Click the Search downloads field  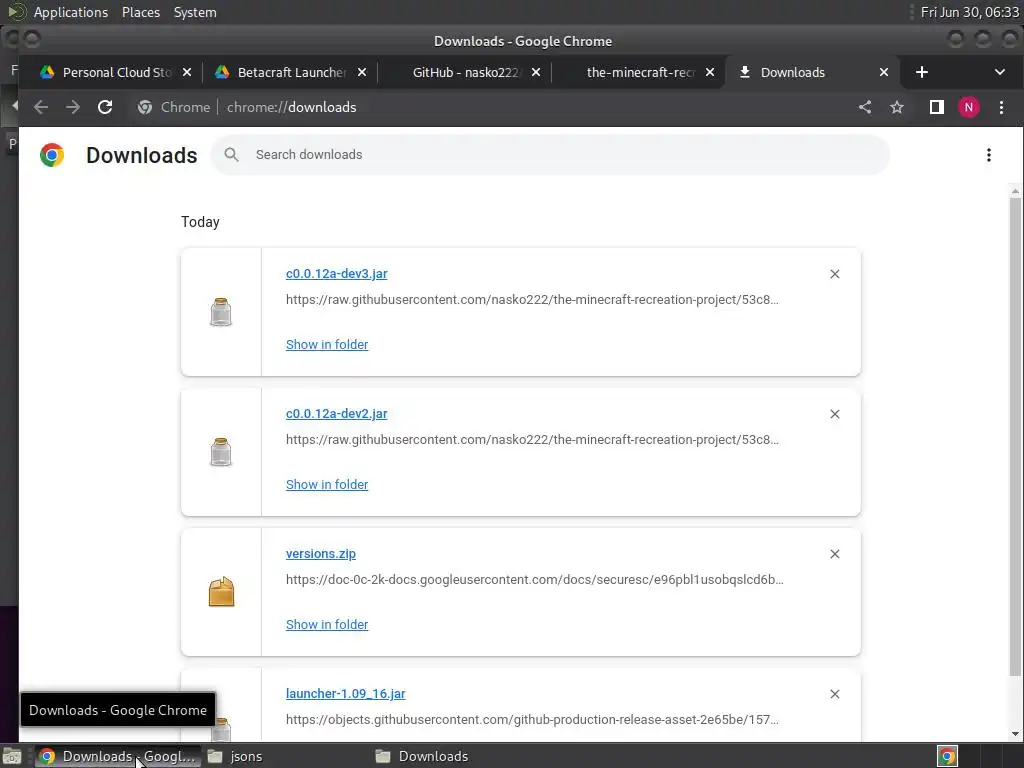click(550, 155)
